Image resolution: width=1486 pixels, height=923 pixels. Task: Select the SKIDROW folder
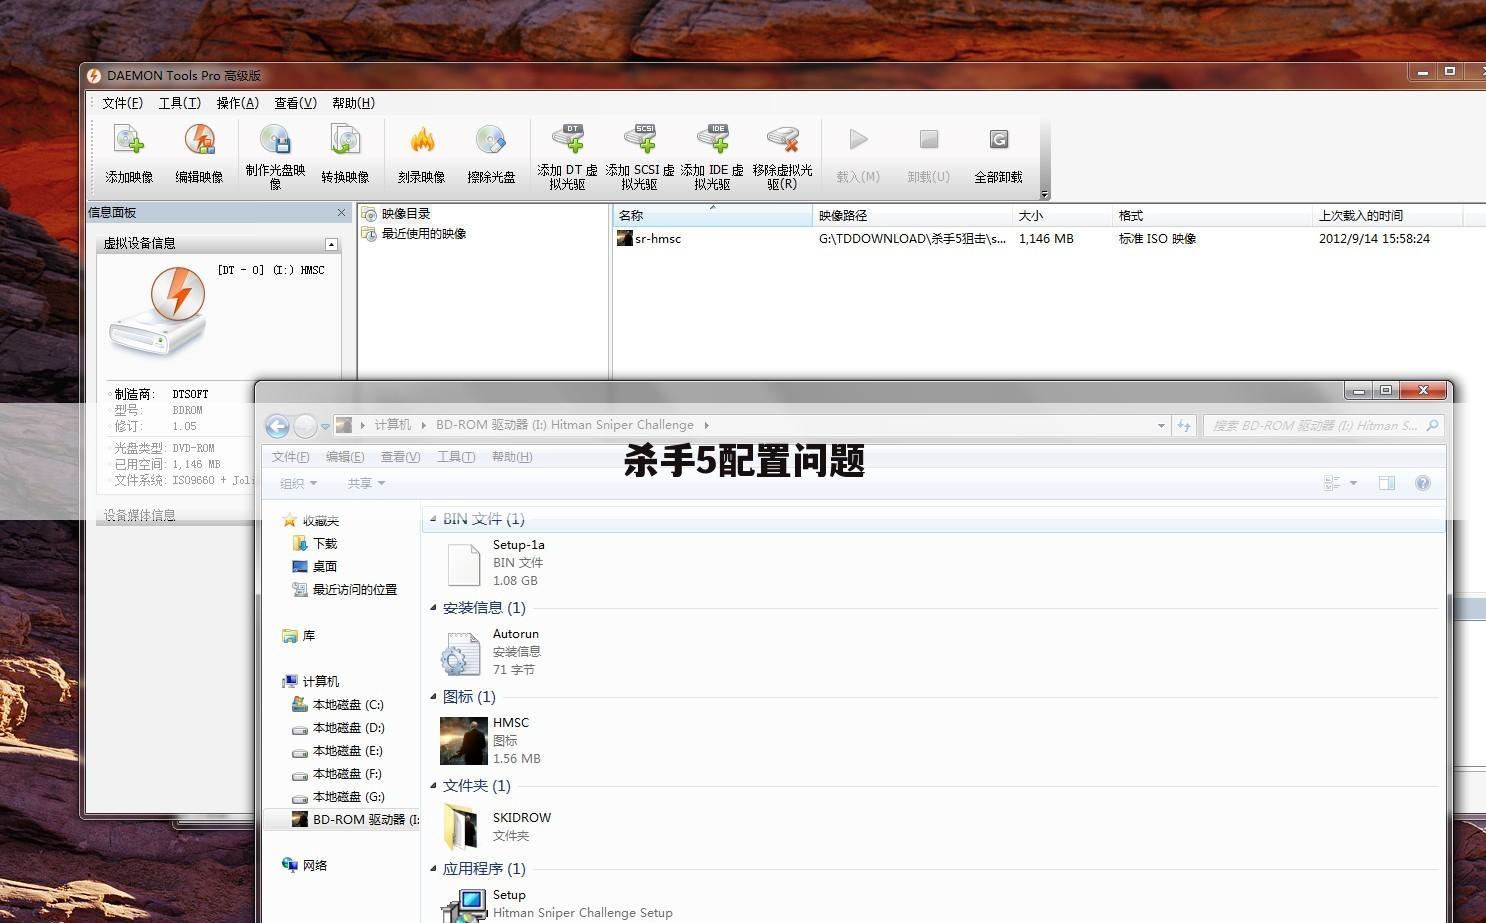click(x=496, y=827)
